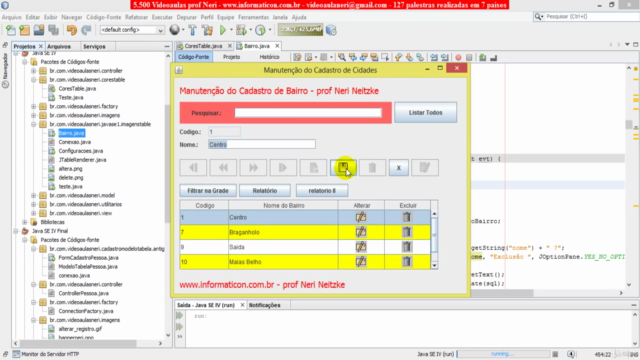Click the Alterar icon in Saida row
This screenshot has height=360, width=640.
pyautogui.click(x=361, y=247)
